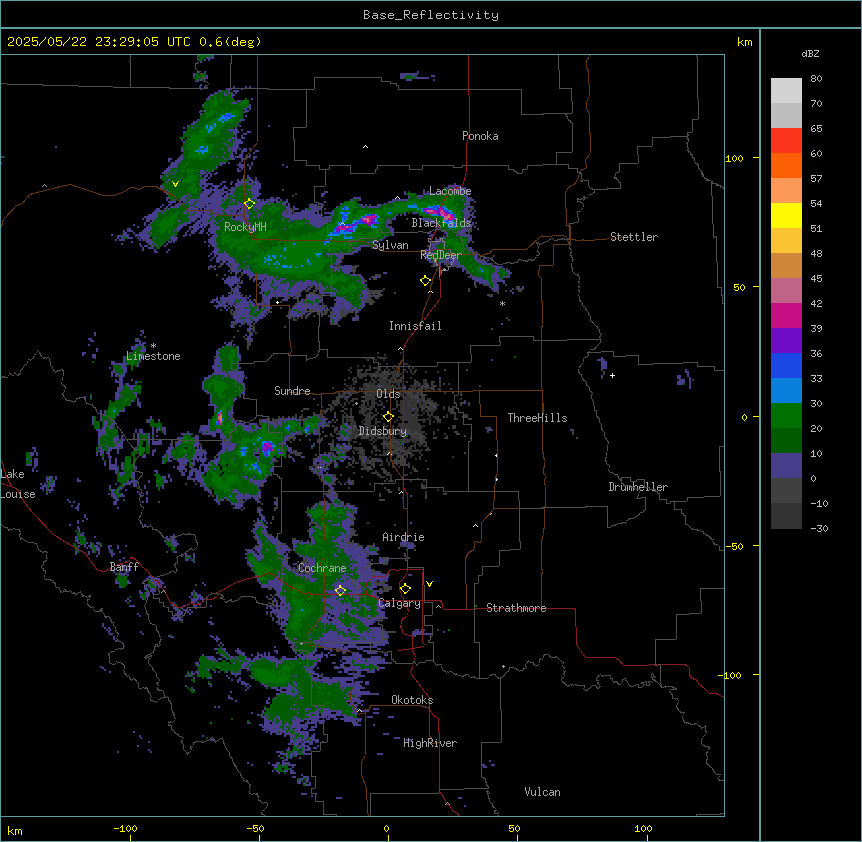The image size is (862, 842).
Task: Click the dBZ legend heading
Action: (x=810, y=53)
